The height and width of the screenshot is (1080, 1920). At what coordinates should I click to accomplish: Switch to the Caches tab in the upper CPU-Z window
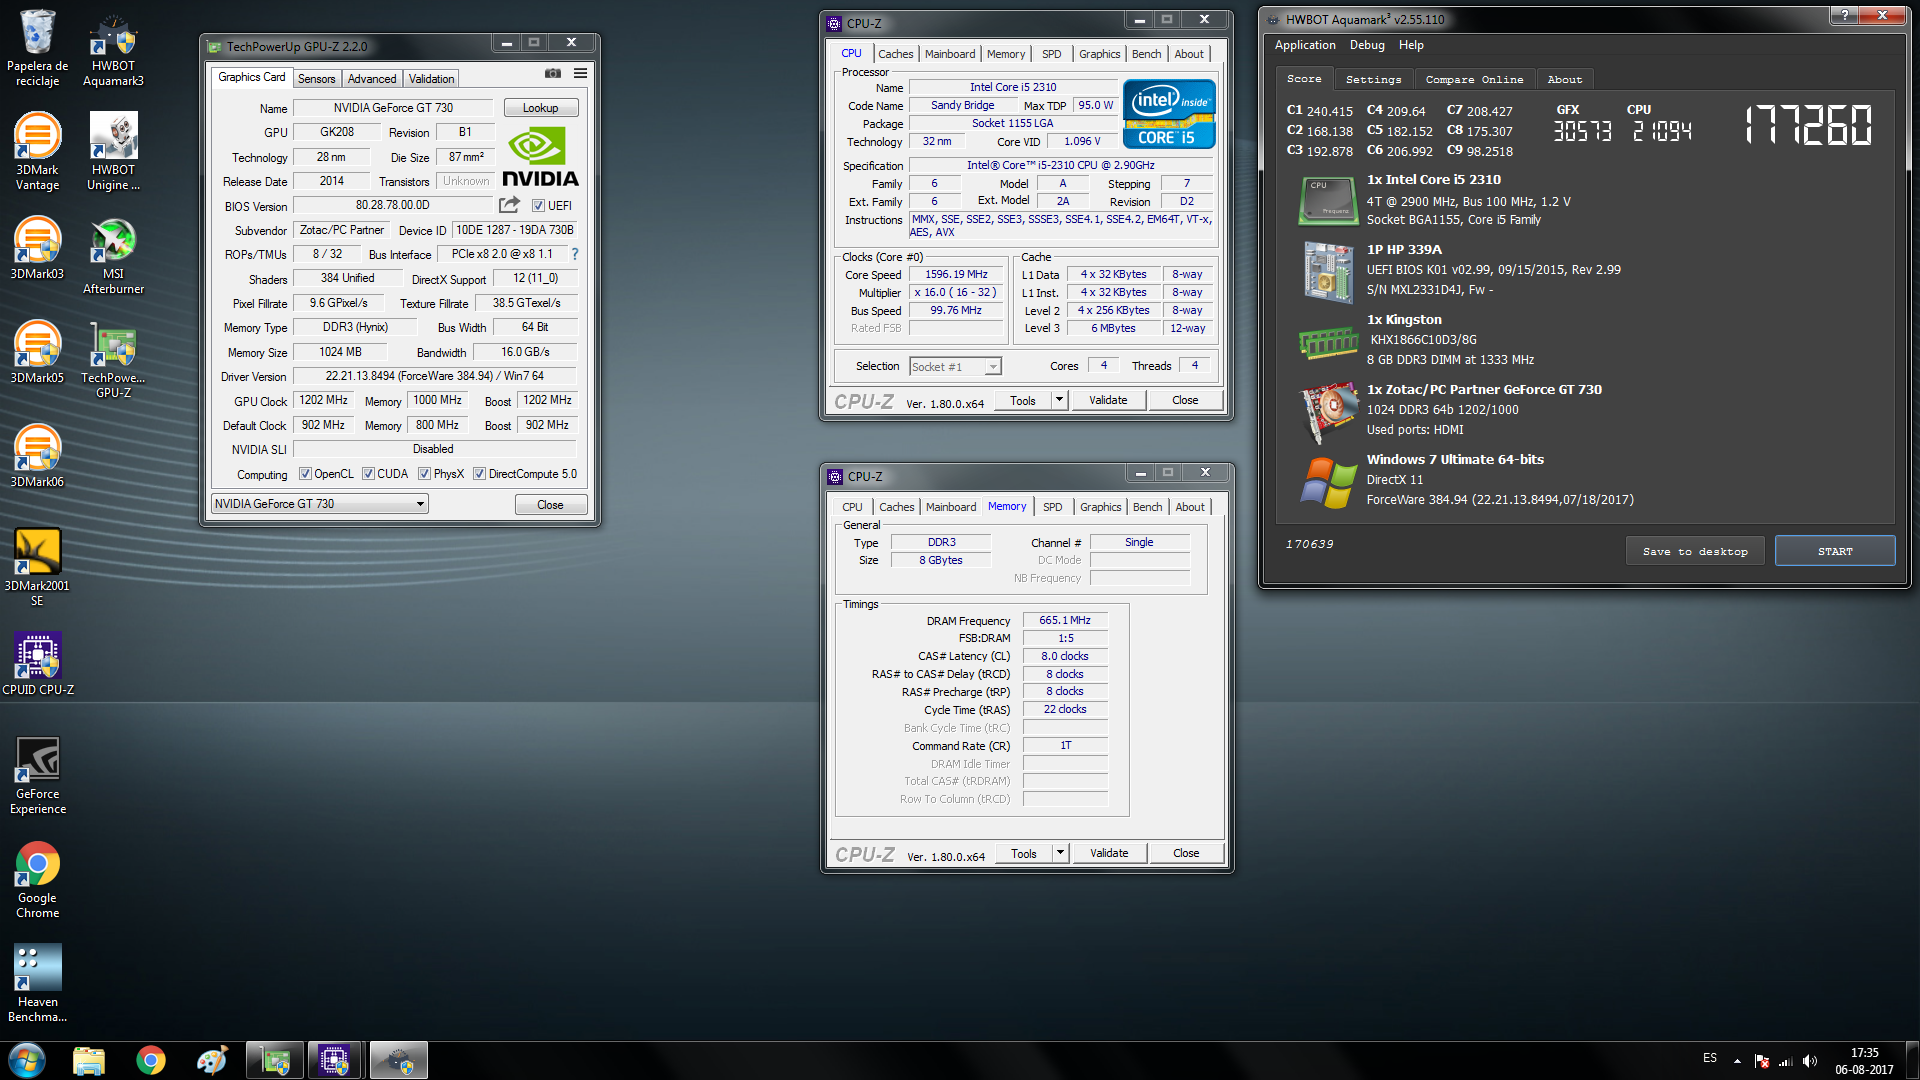point(895,54)
